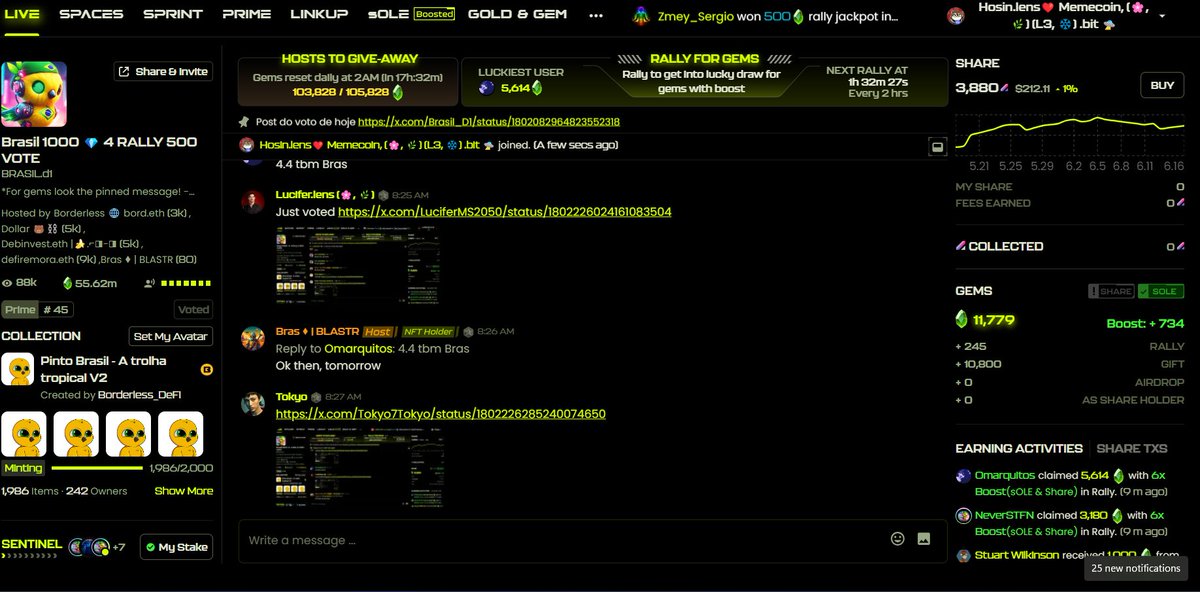Open Hosin.lens small avatar in joined notice
This screenshot has height=592, width=1200.
[247, 145]
